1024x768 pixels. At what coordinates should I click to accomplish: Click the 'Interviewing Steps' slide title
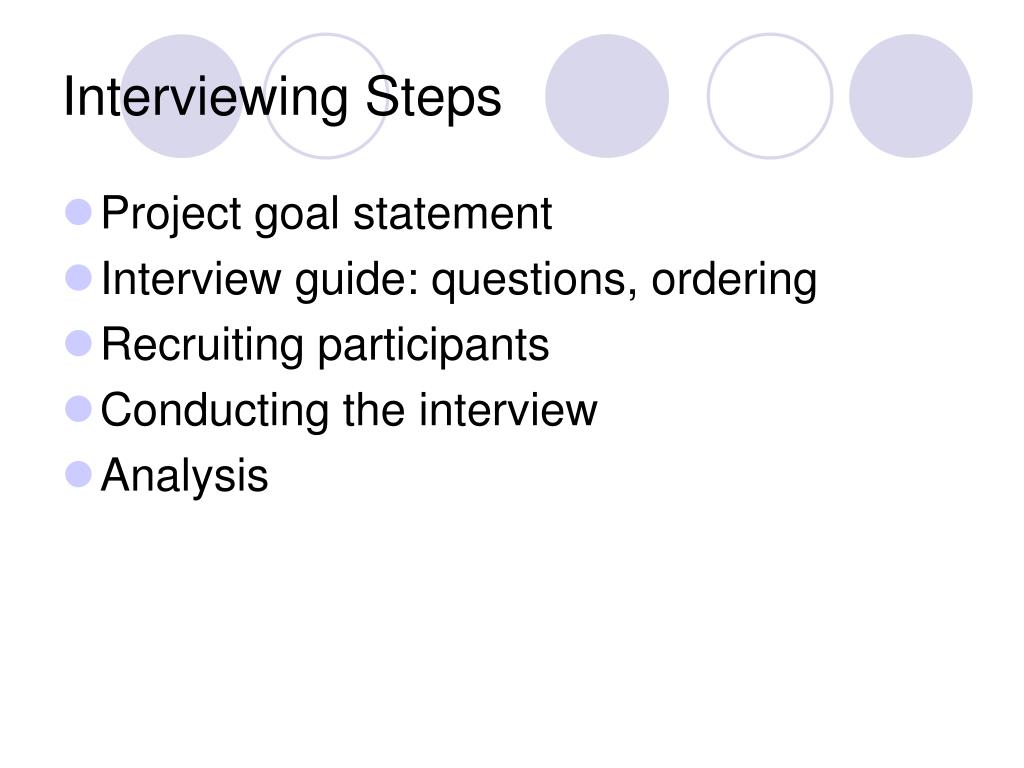(282, 98)
